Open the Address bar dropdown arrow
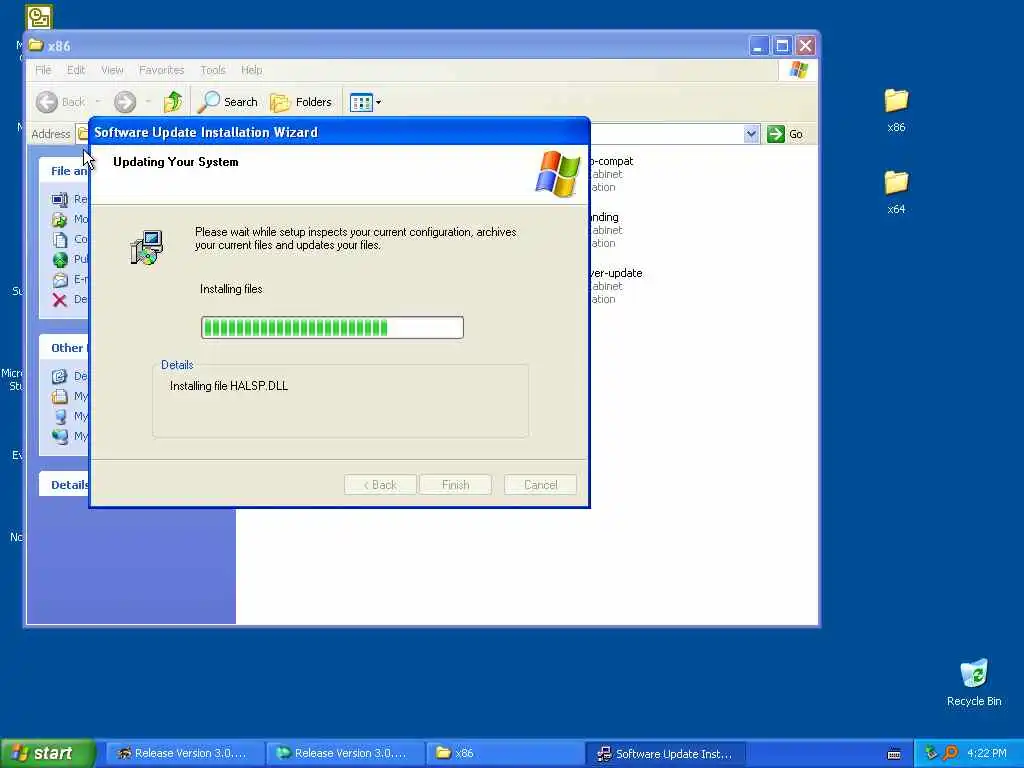Image resolution: width=1024 pixels, height=768 pixels. [752, 134]
